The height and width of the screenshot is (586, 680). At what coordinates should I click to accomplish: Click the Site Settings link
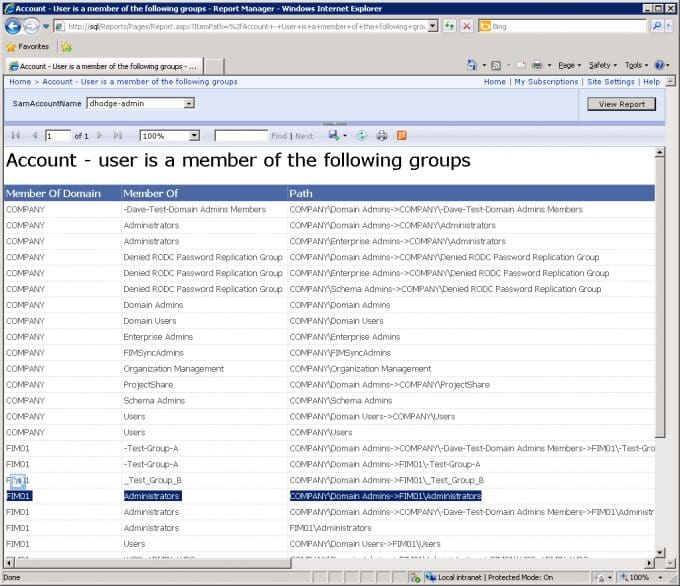tap(611, 82)
